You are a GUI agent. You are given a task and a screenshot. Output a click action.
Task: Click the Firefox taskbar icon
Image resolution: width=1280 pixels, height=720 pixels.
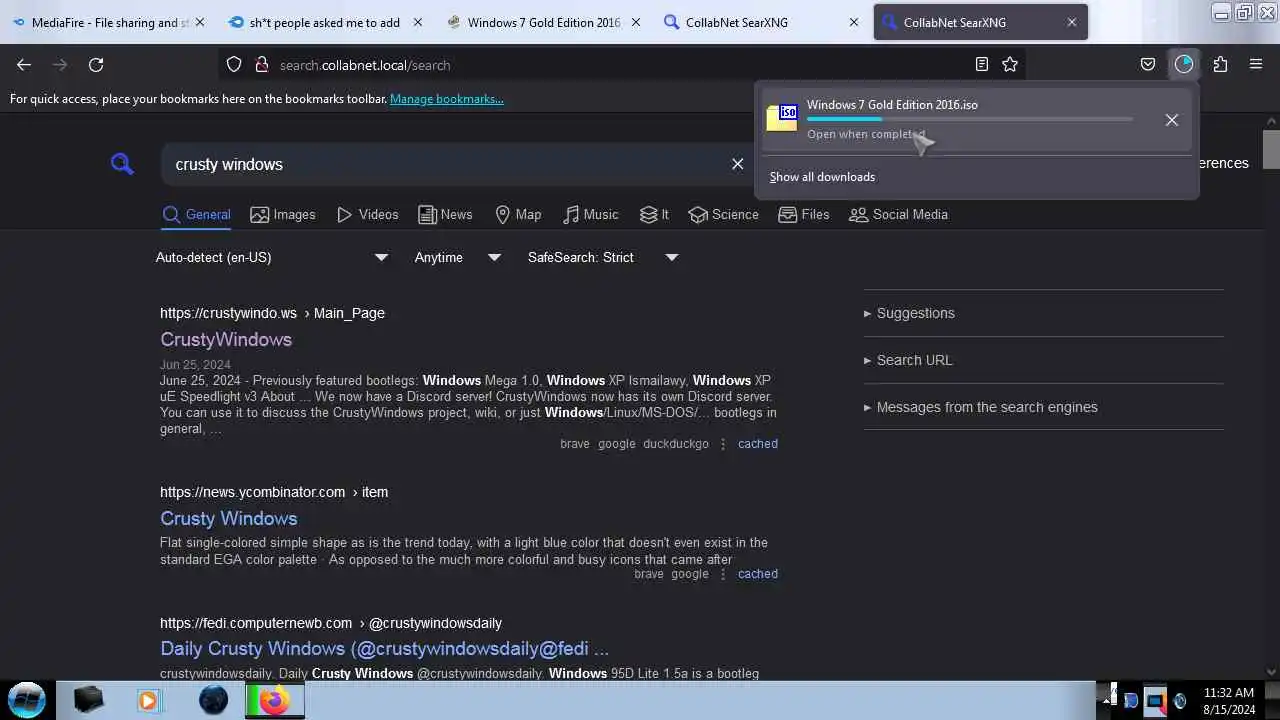point(274,700)
